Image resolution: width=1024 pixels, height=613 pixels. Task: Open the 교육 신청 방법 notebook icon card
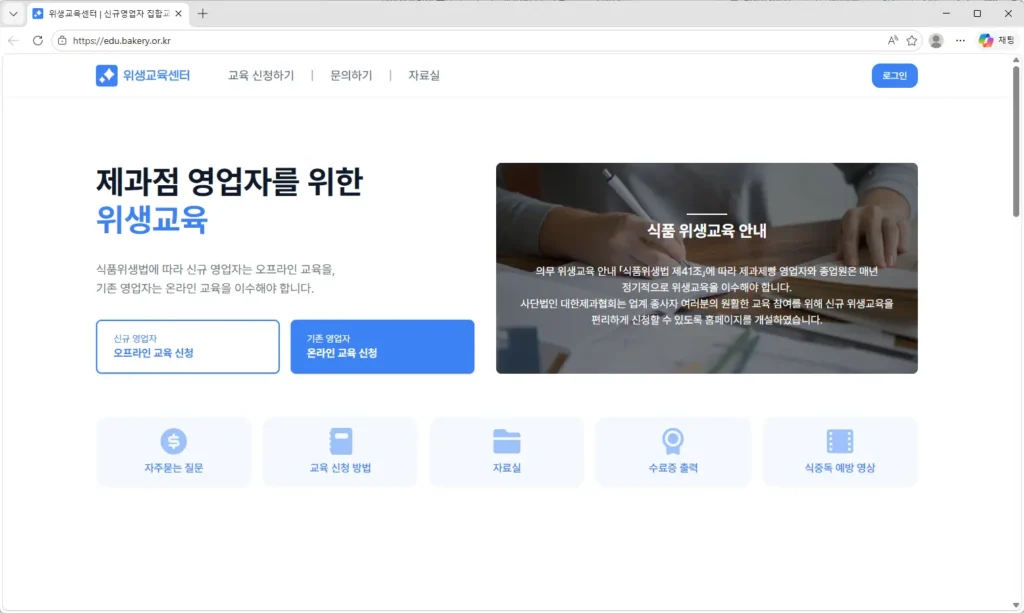340,452
